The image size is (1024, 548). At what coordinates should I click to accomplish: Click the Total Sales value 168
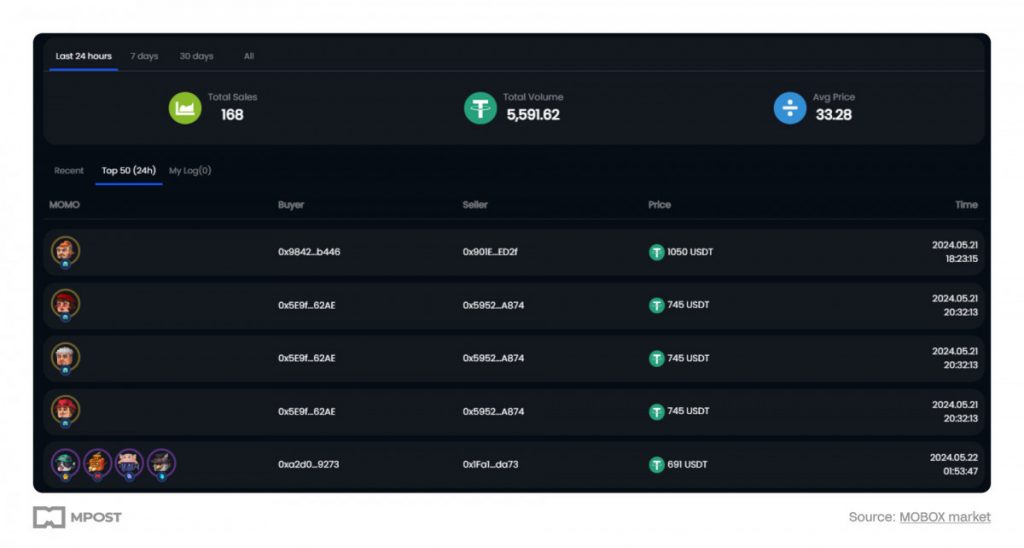coord(232,115)
